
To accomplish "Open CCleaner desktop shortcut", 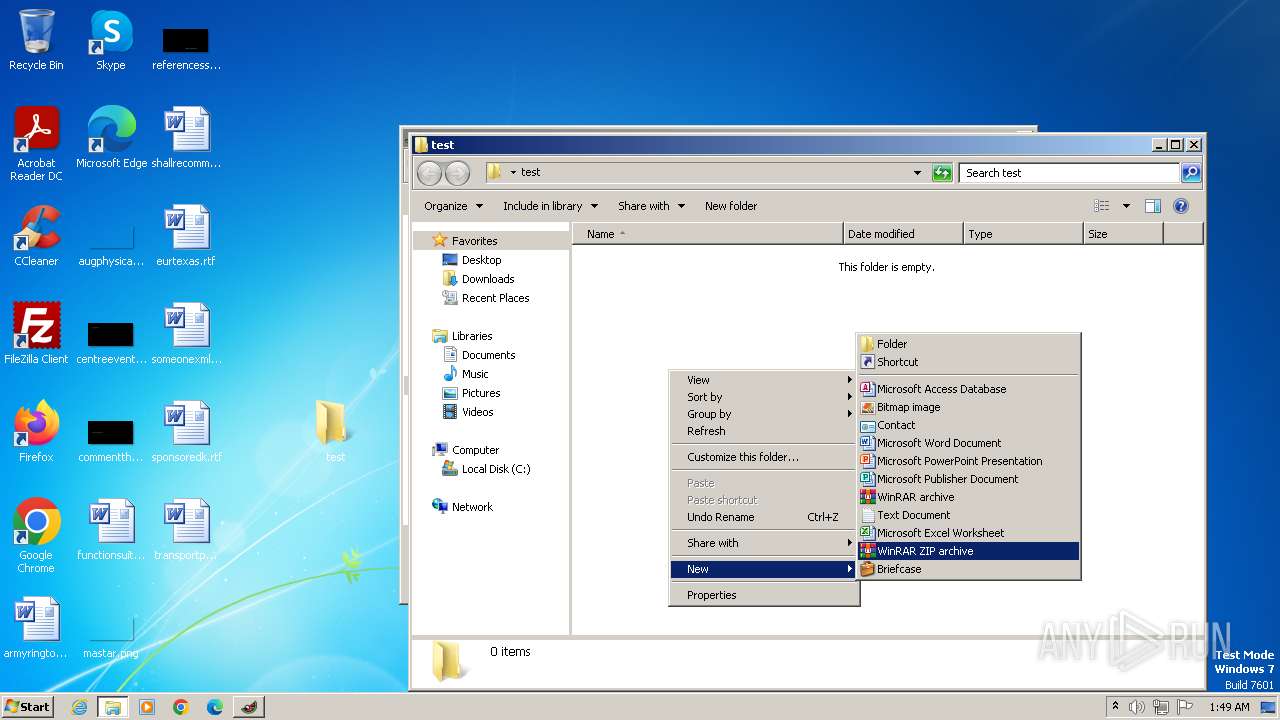I will point(36,236).
